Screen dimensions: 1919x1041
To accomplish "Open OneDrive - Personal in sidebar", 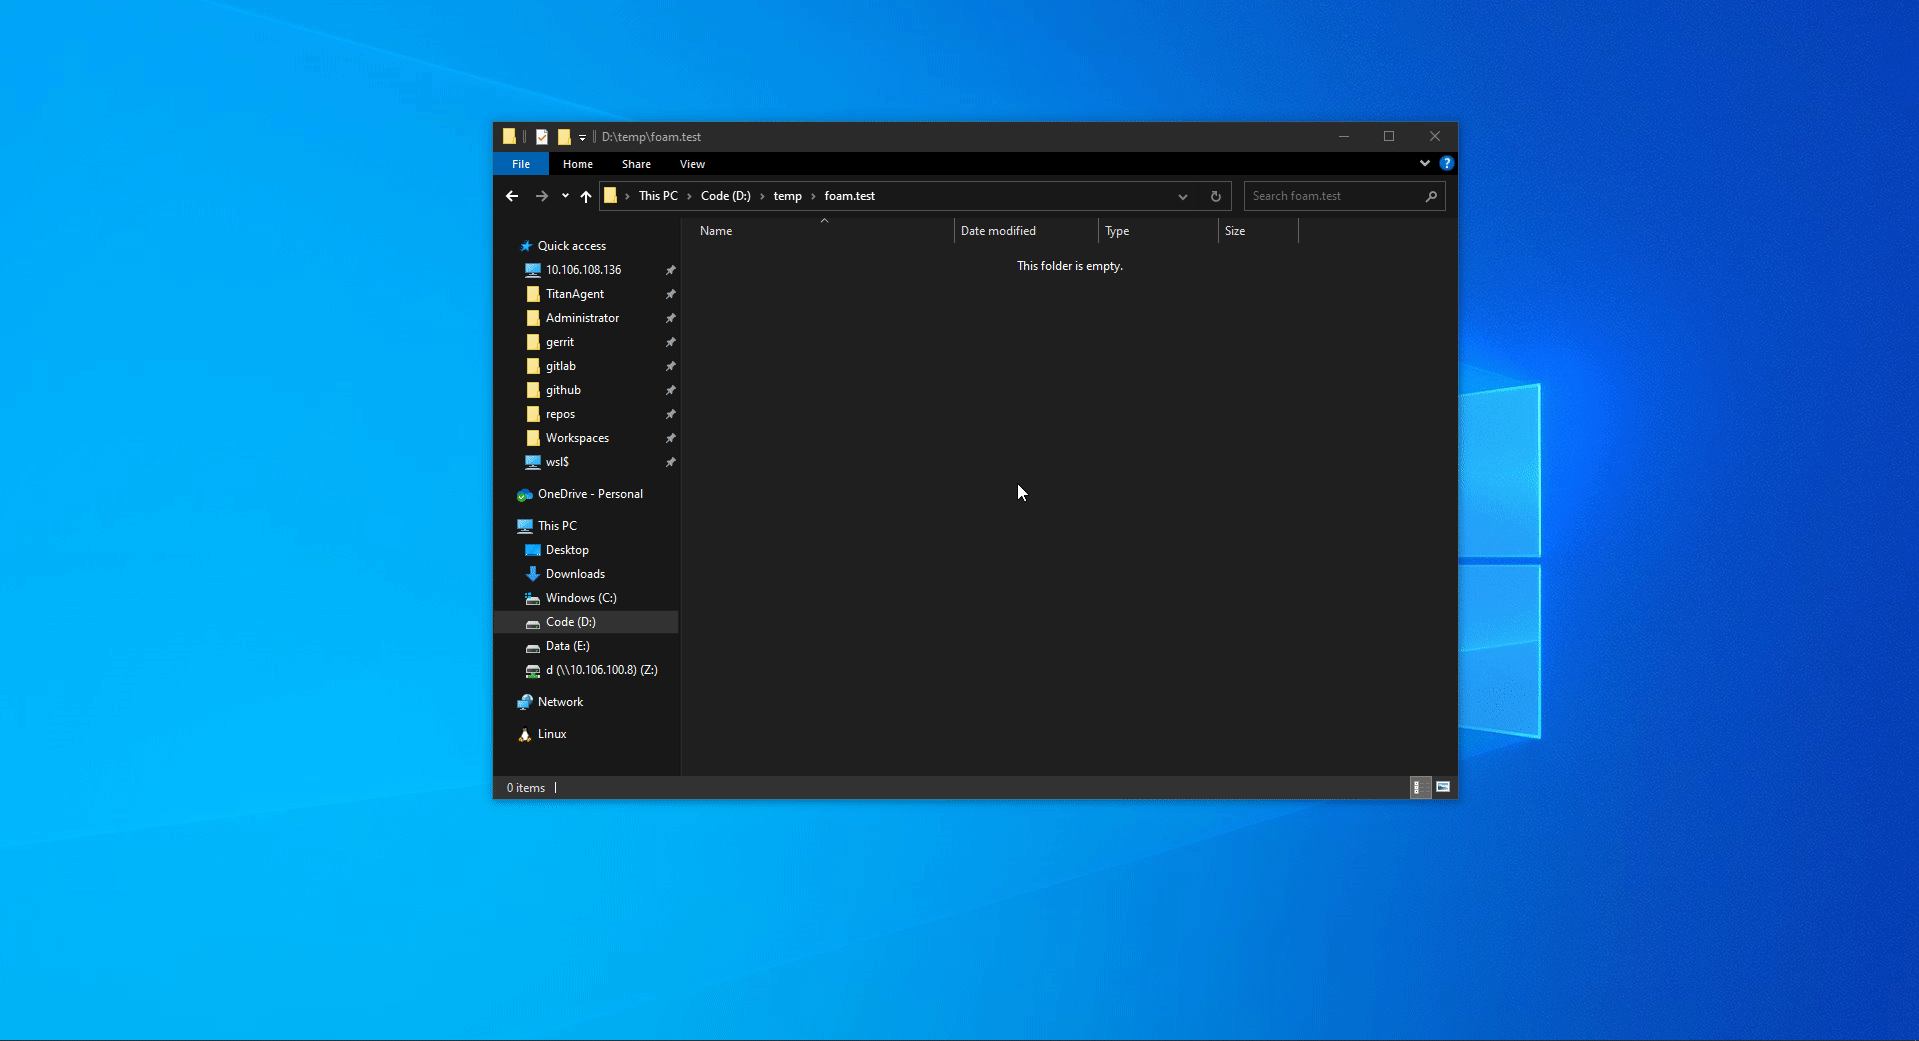I will coord(590,494).
